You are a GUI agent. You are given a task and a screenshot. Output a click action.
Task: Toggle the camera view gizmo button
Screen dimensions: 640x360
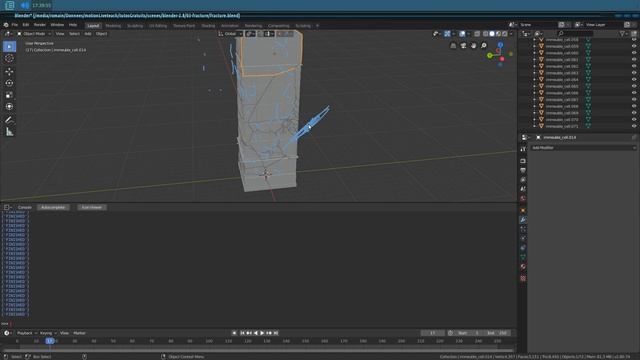tap(463, 46)
